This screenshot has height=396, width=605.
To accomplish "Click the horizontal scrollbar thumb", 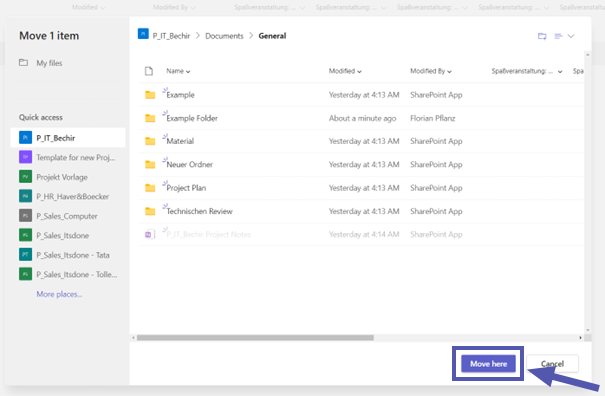I will (255, 338).
